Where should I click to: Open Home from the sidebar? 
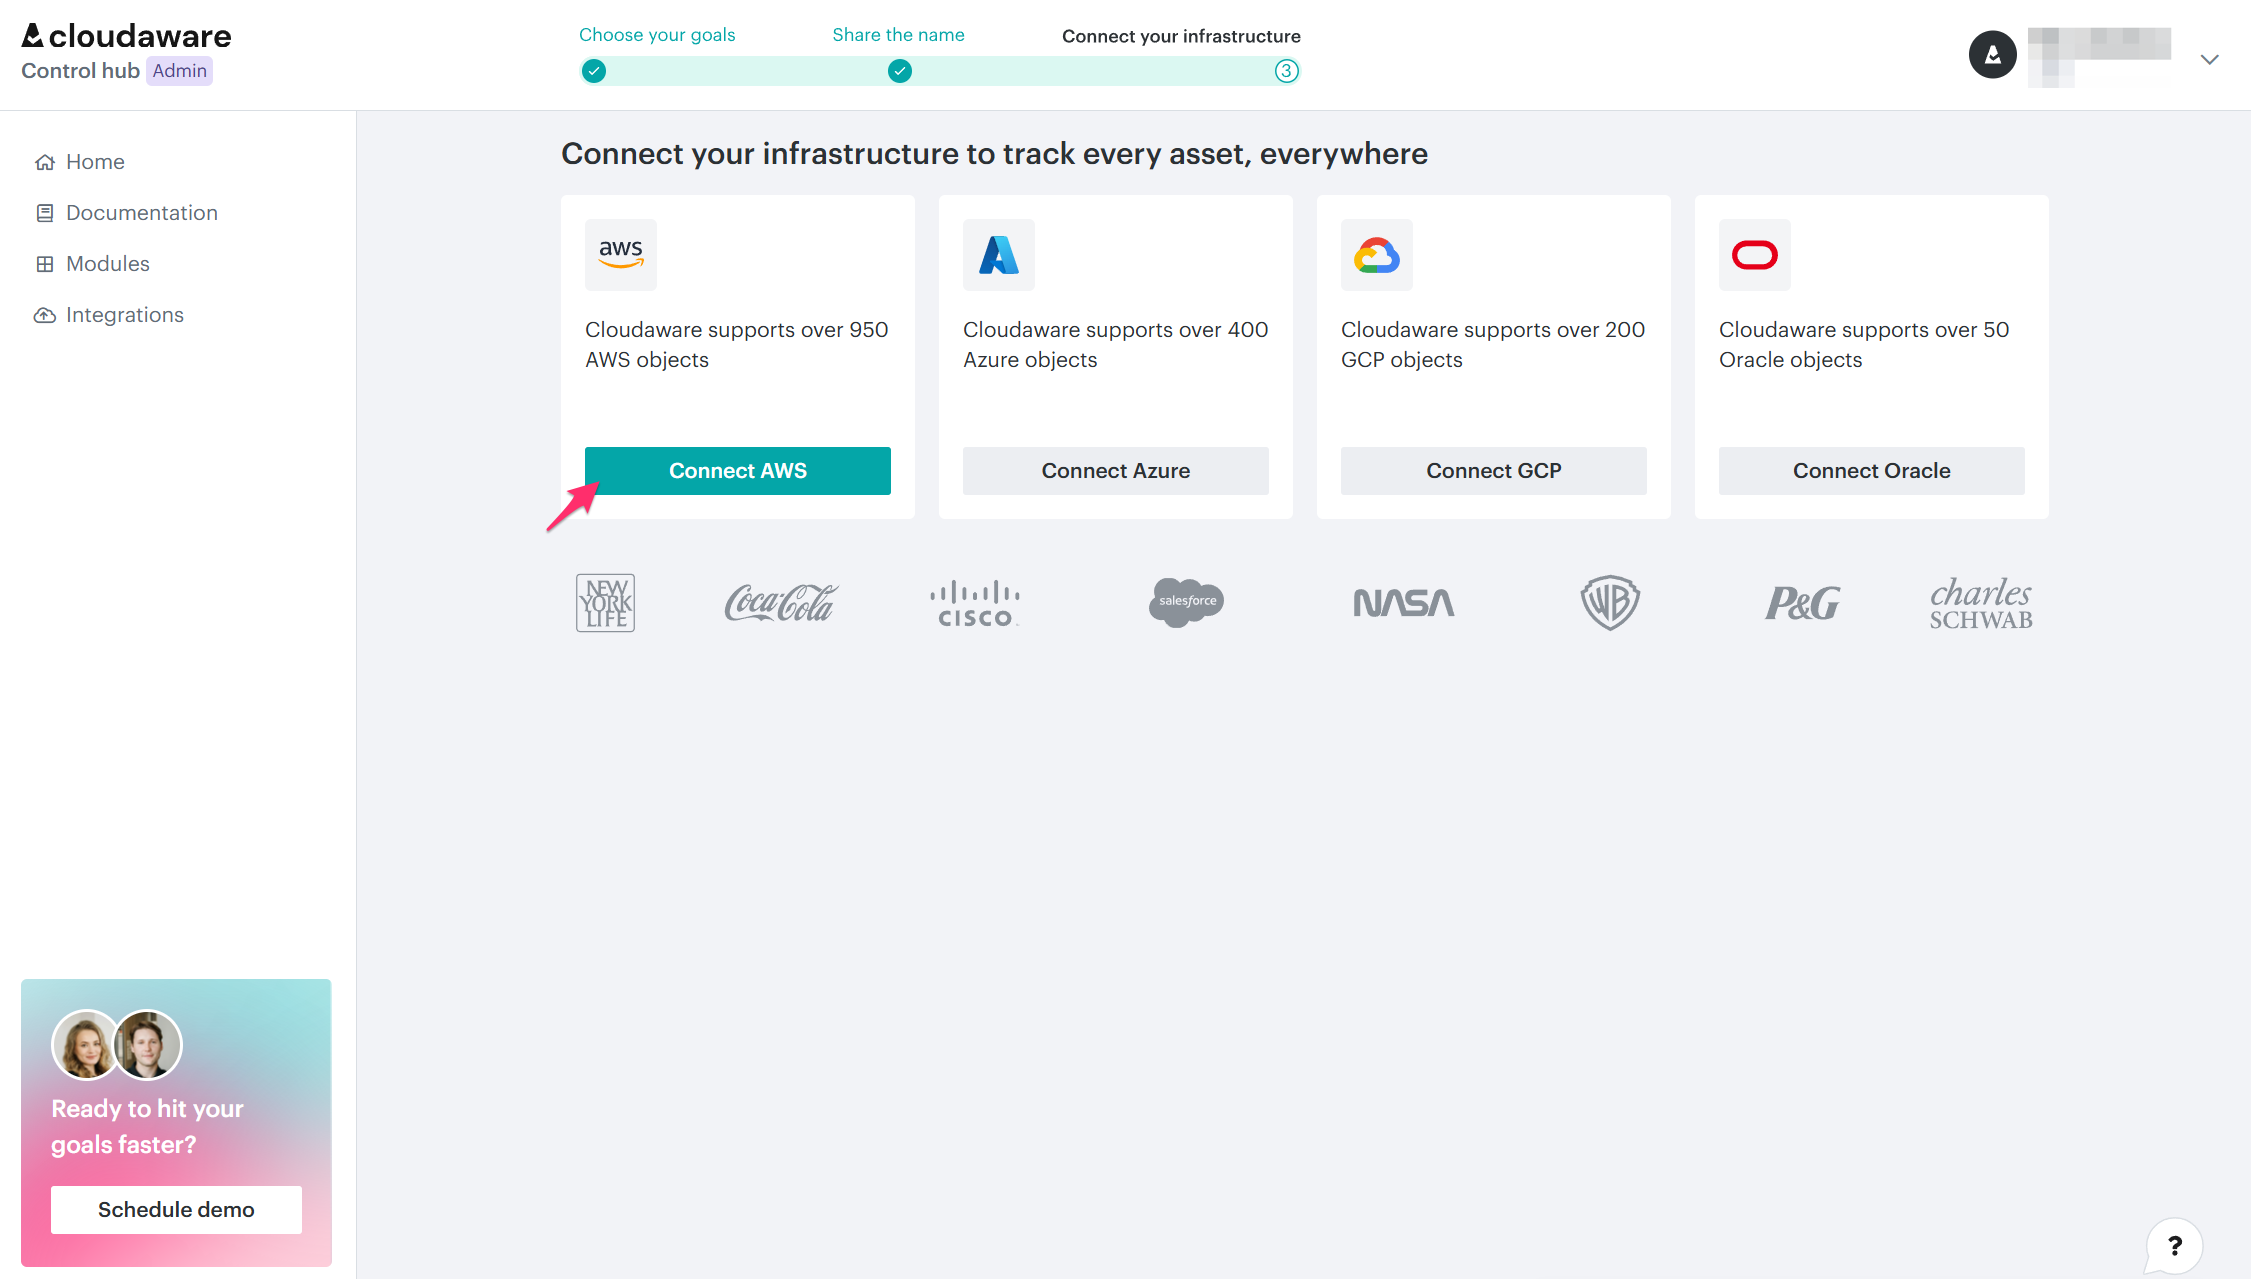[95, 161]
